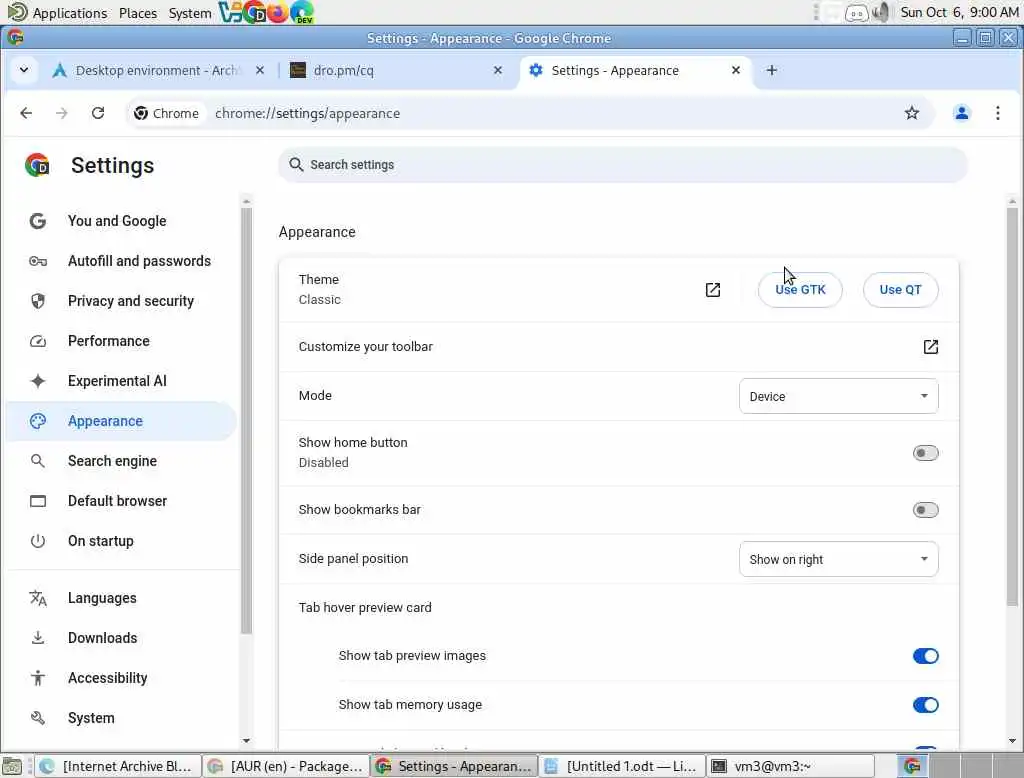Click the clock showing Sun Oct 6
1024x778 pixels.
pyautogui.click(x=959, y=12)
